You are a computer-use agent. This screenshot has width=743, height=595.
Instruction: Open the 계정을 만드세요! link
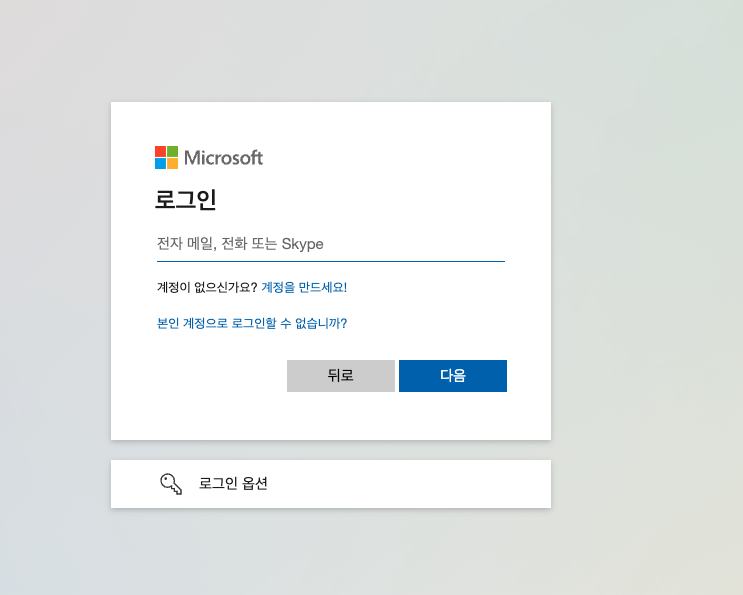click(304, 287)
